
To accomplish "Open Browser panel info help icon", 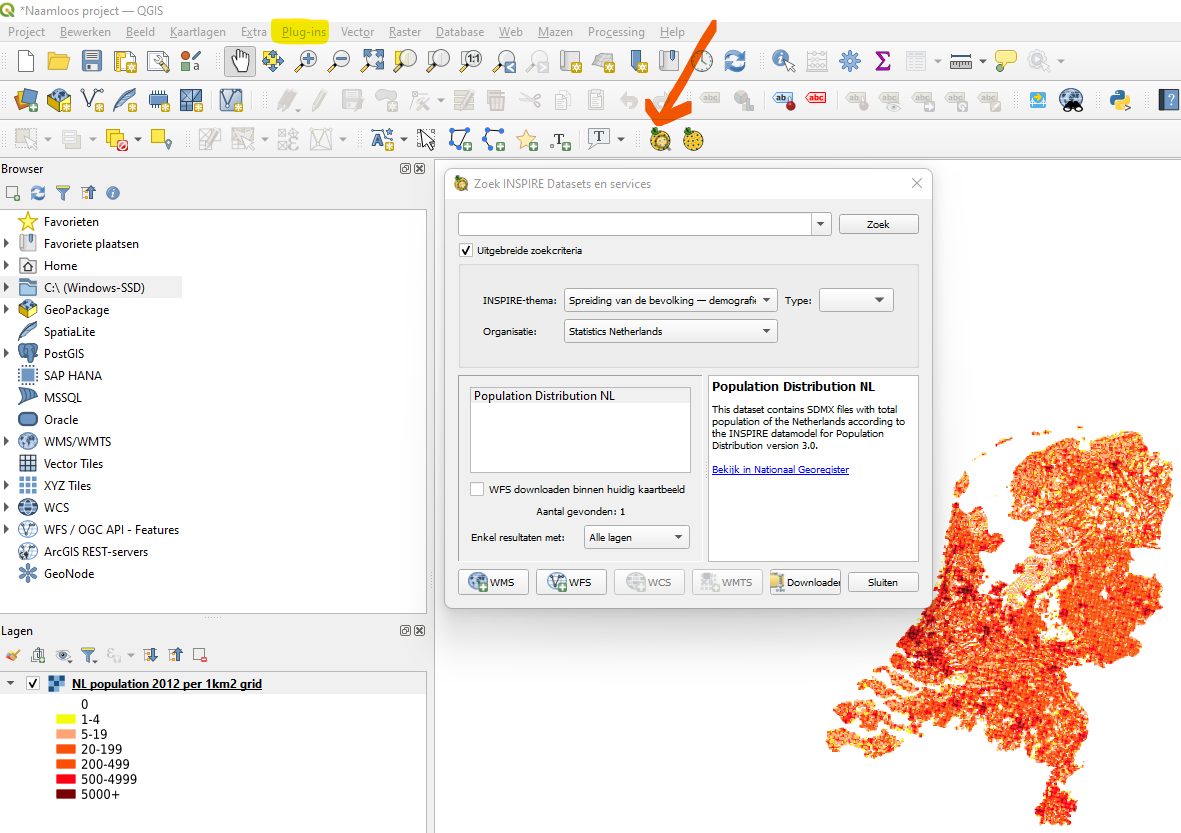I will pyautogui.click(x=113, y=194).
